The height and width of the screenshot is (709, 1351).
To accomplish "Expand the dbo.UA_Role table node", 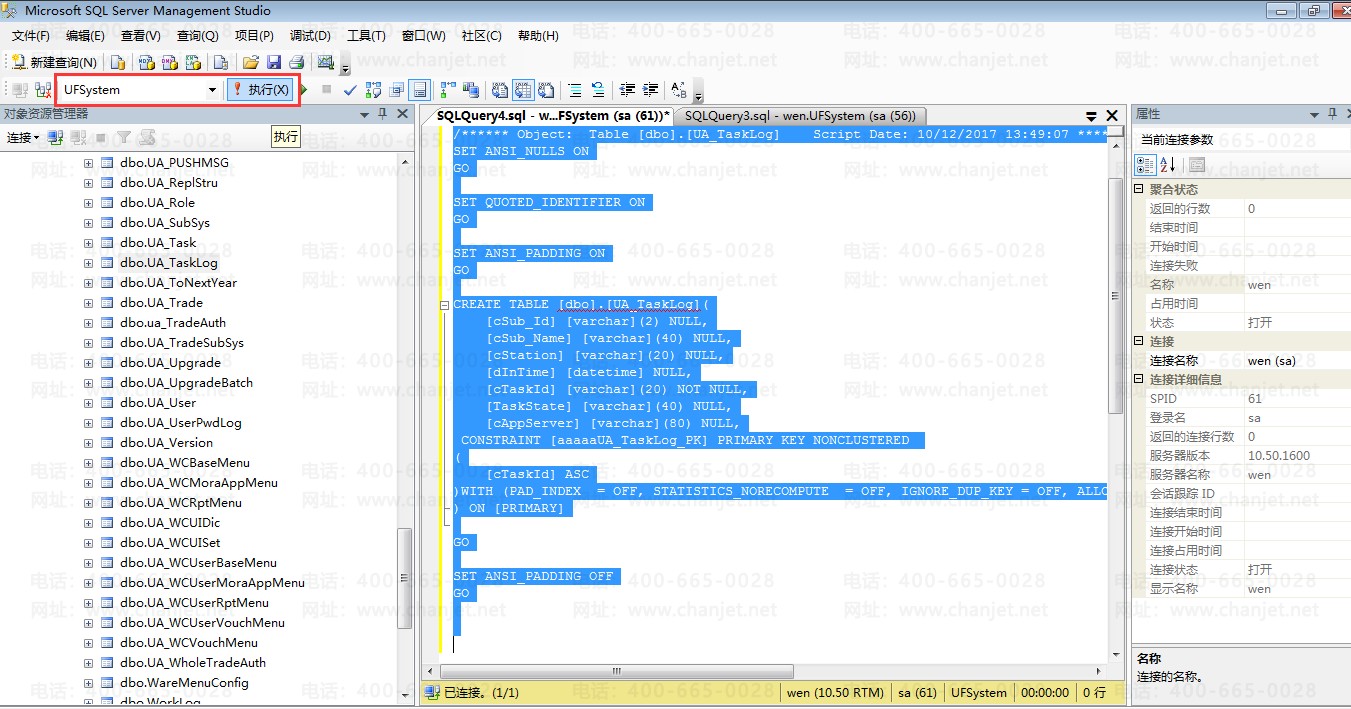I will tap(88, 203).
